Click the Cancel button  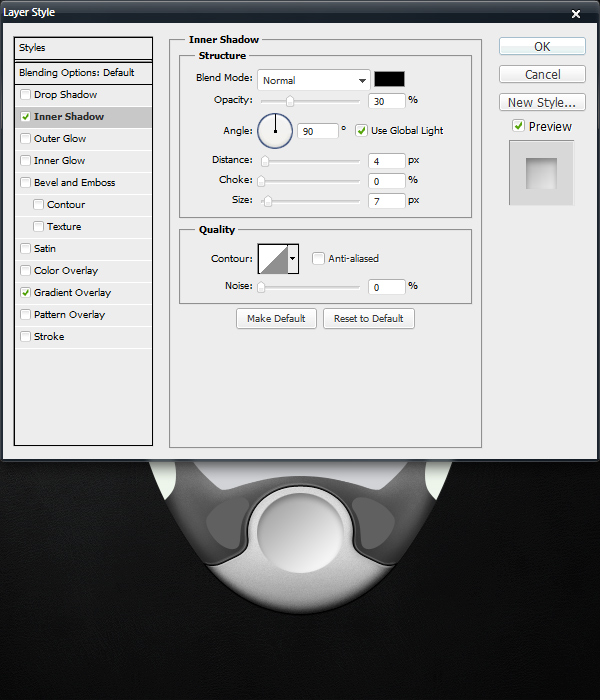pos(542,74)
